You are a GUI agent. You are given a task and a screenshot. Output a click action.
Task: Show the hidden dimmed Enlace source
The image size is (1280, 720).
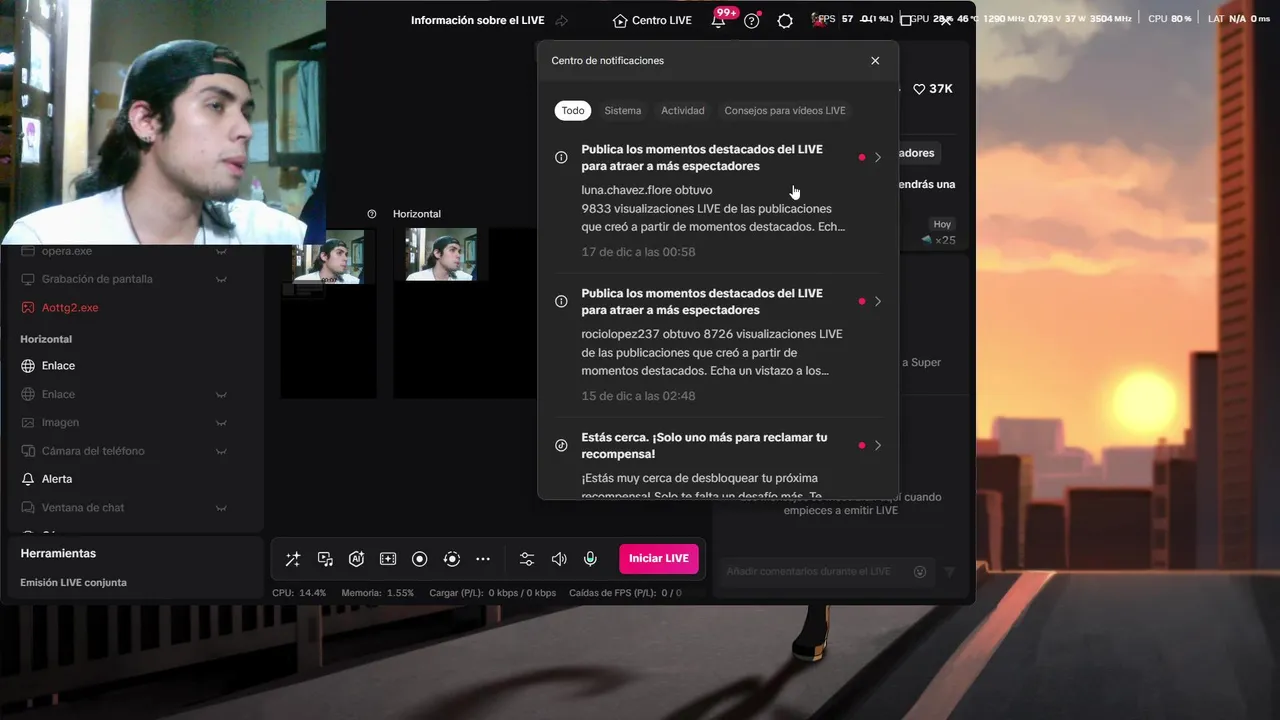point(221,395)
